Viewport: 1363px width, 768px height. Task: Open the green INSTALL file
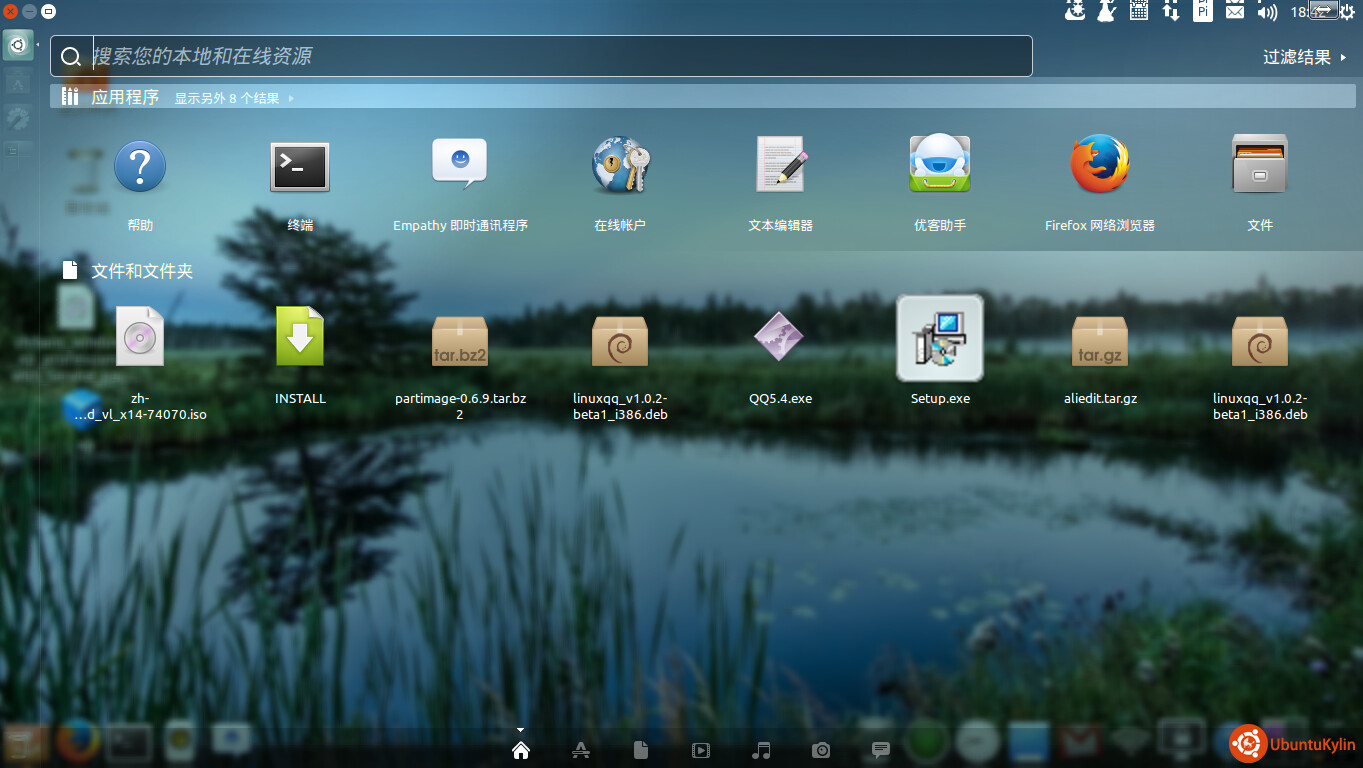(x=300, y=337)
